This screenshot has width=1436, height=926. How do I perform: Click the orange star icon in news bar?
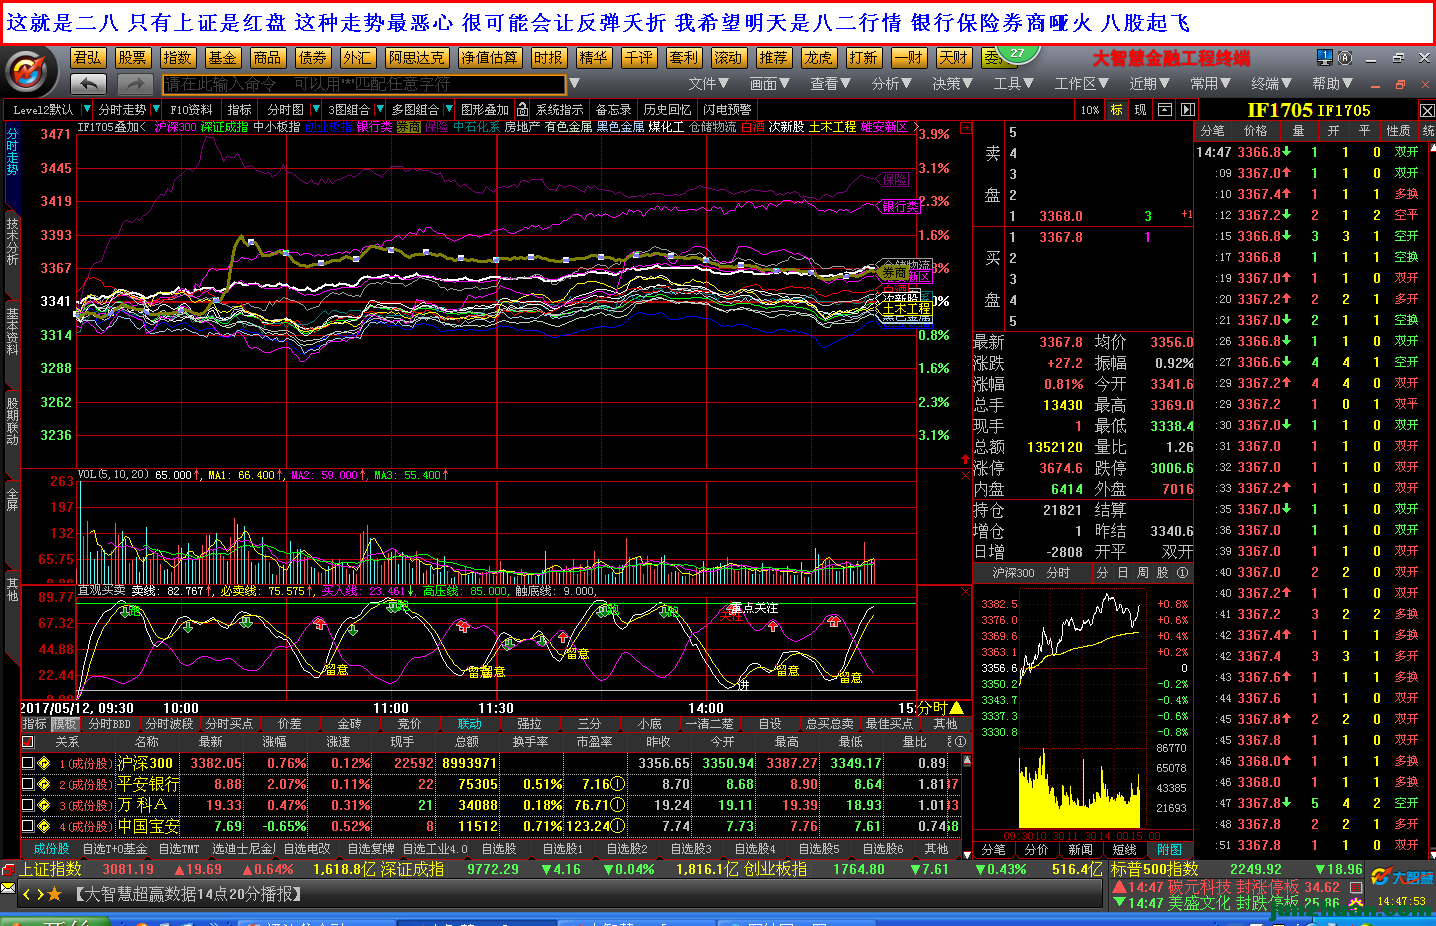pos(55,894)
